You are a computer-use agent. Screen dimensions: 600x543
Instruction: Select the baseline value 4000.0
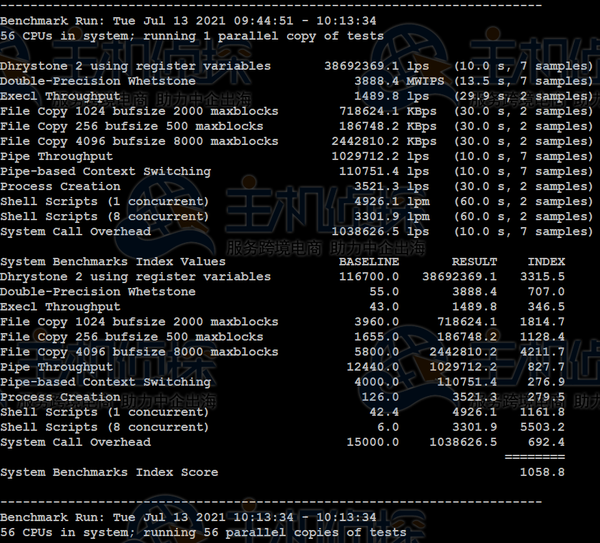click(377, 382)
